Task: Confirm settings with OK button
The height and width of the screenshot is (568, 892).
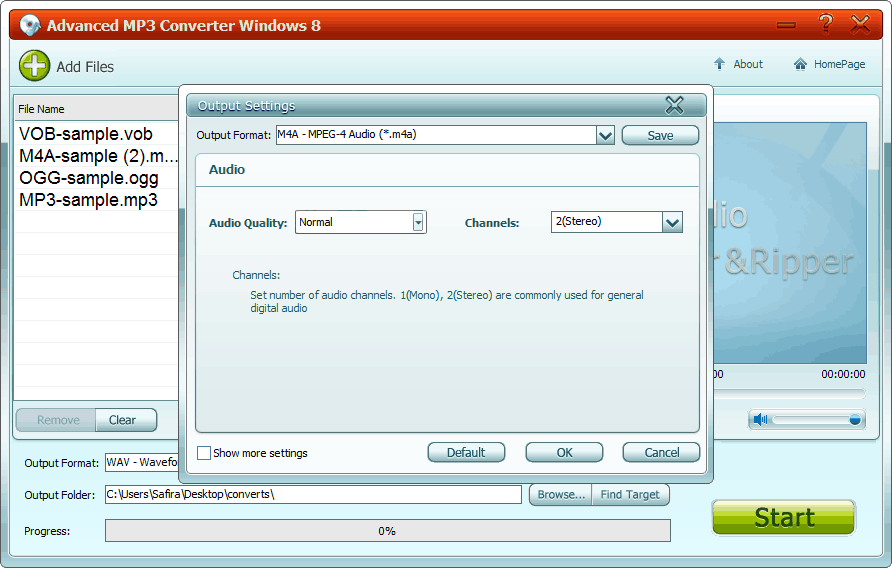Action: pyautogui.click(x=564, y=452)
